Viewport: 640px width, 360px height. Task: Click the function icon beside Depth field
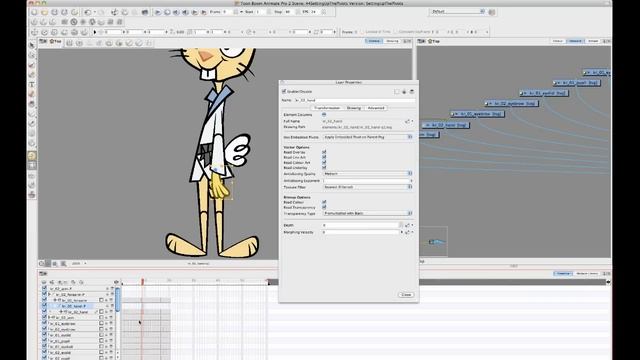(407, 225)
